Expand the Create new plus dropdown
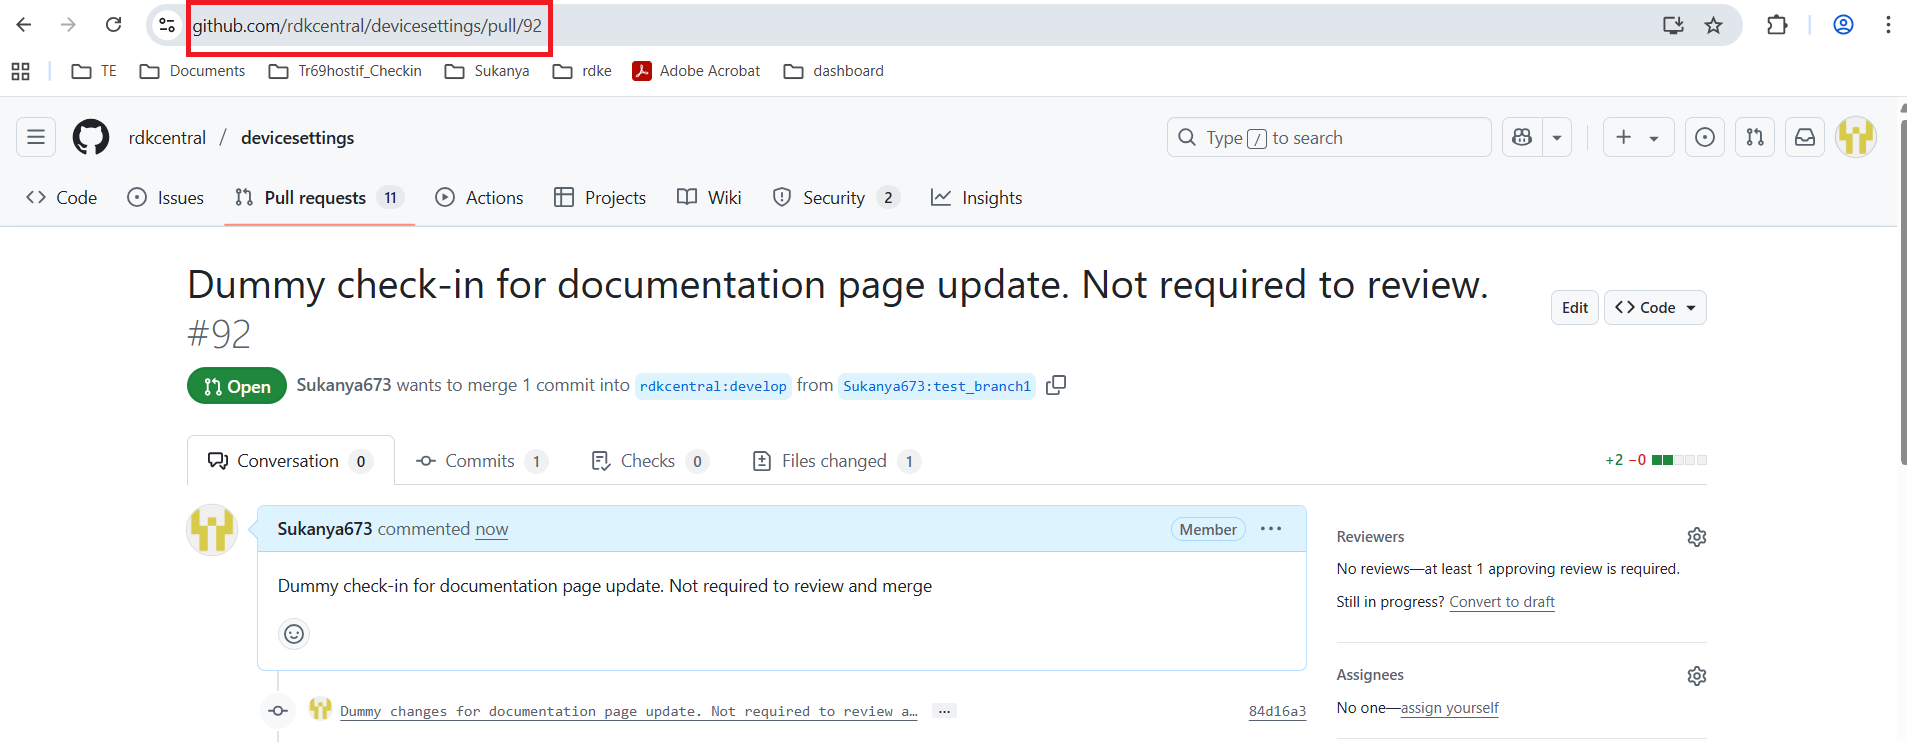 [1637, 137]
